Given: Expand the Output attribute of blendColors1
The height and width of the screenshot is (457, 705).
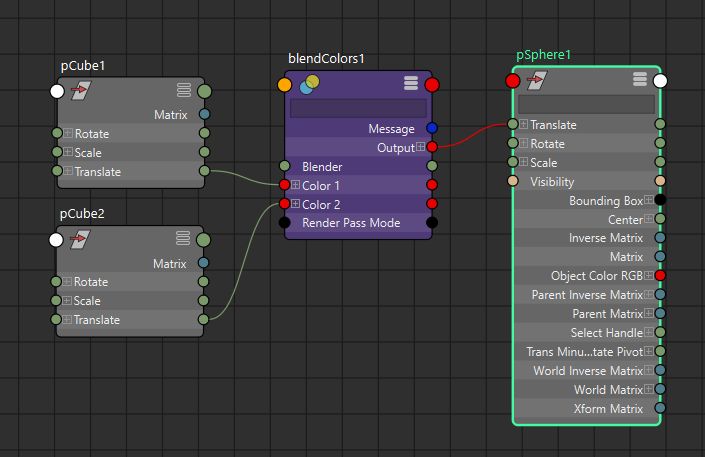Looking at the screenshot, I should (x=420, y=147).
